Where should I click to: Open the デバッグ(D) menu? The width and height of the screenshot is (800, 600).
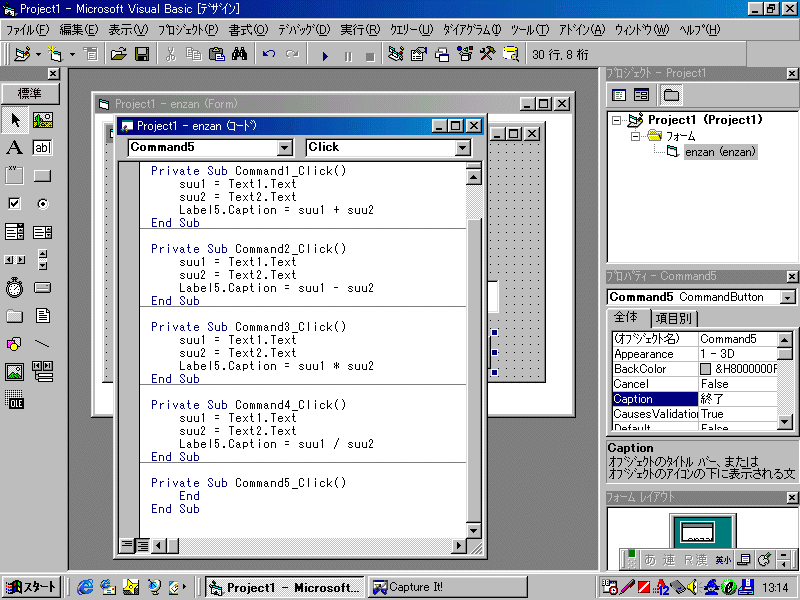click(x=304, y=30)
